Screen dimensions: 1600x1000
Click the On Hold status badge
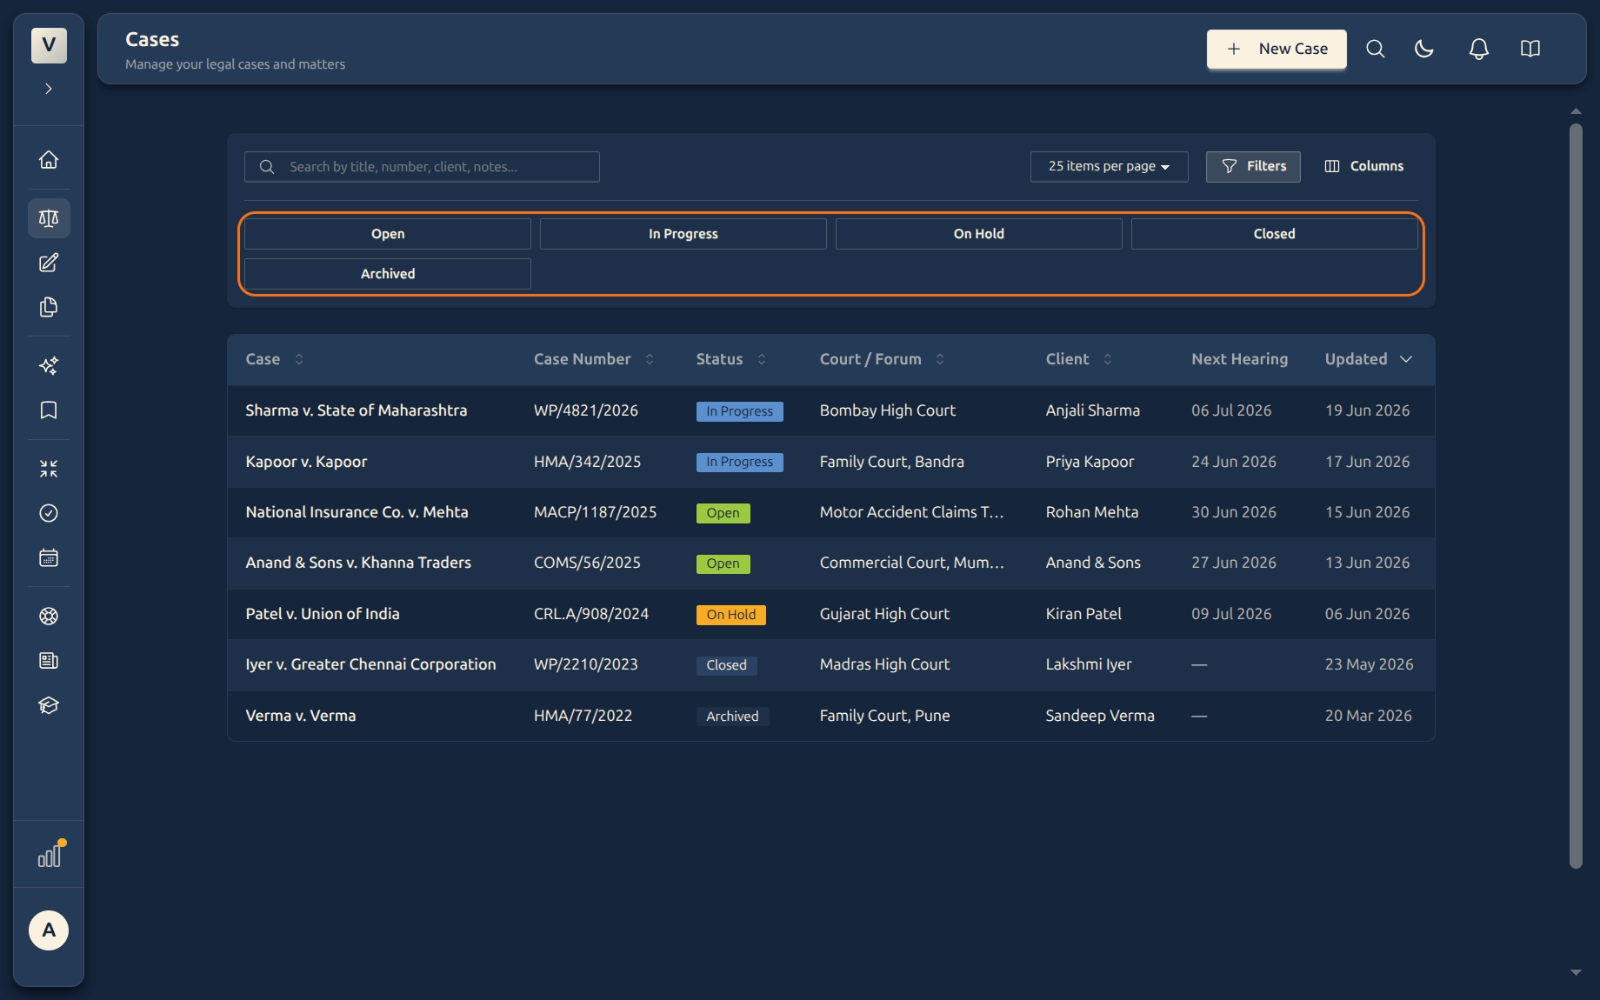[731, 615]
